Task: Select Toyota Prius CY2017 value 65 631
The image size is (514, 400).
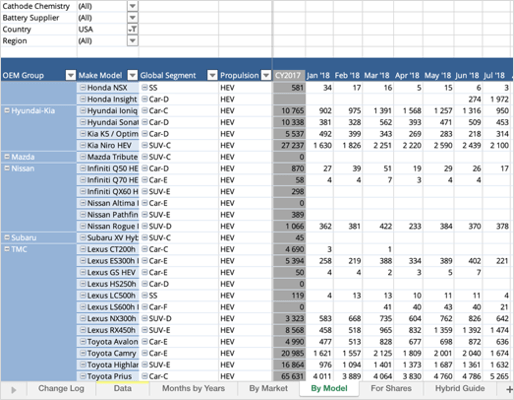Action: (x=289, y=376)
